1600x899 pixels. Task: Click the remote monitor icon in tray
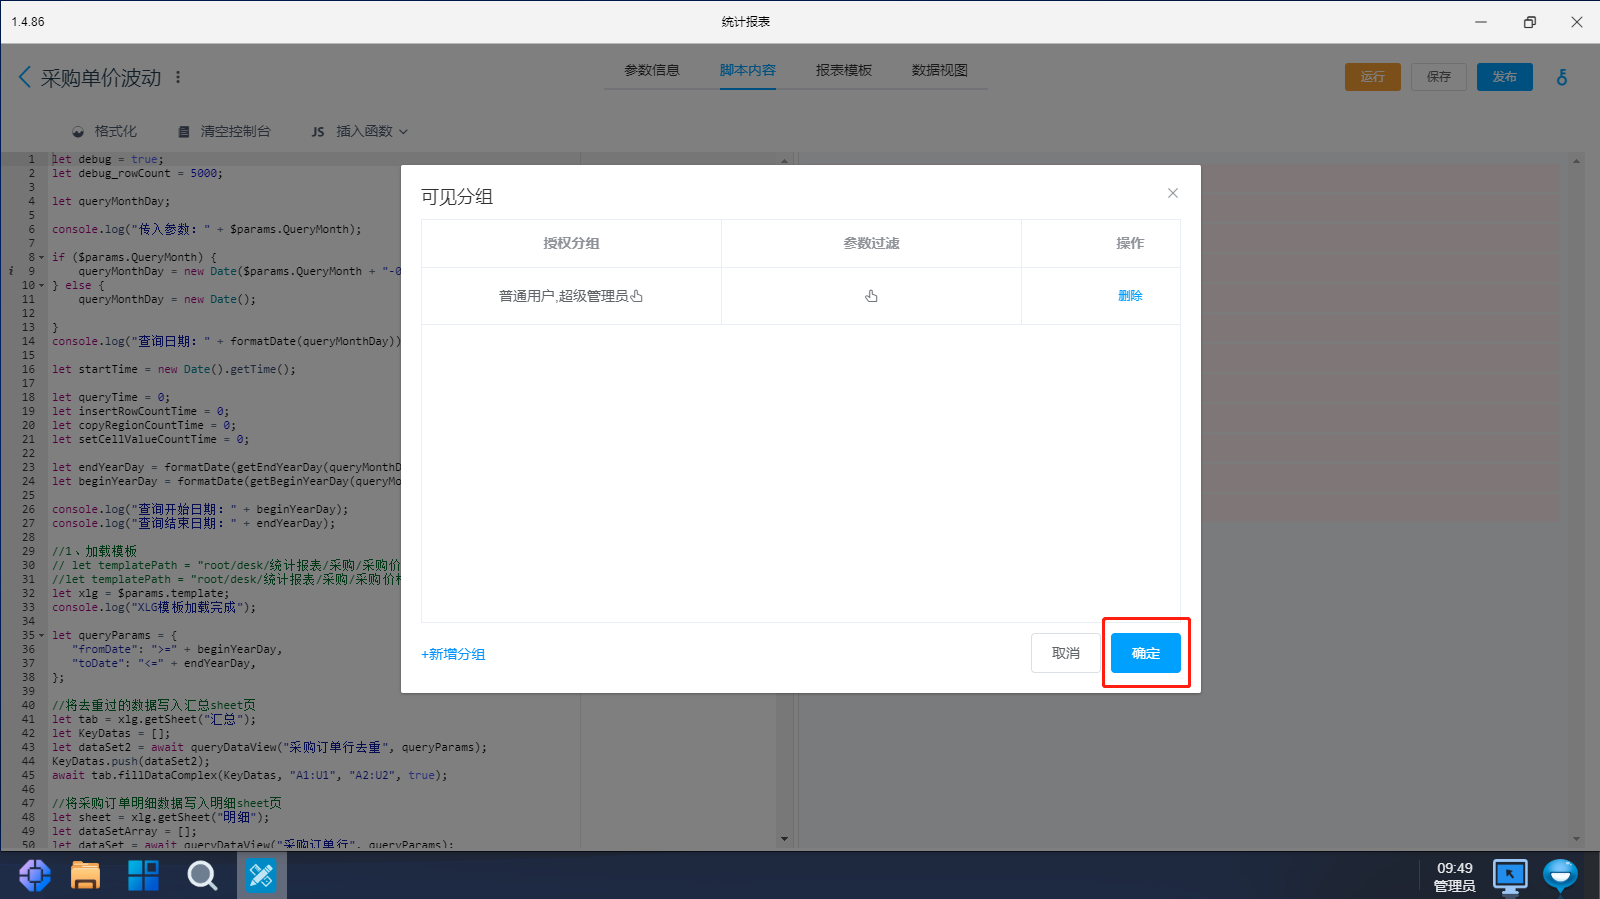coord(1510,876)
